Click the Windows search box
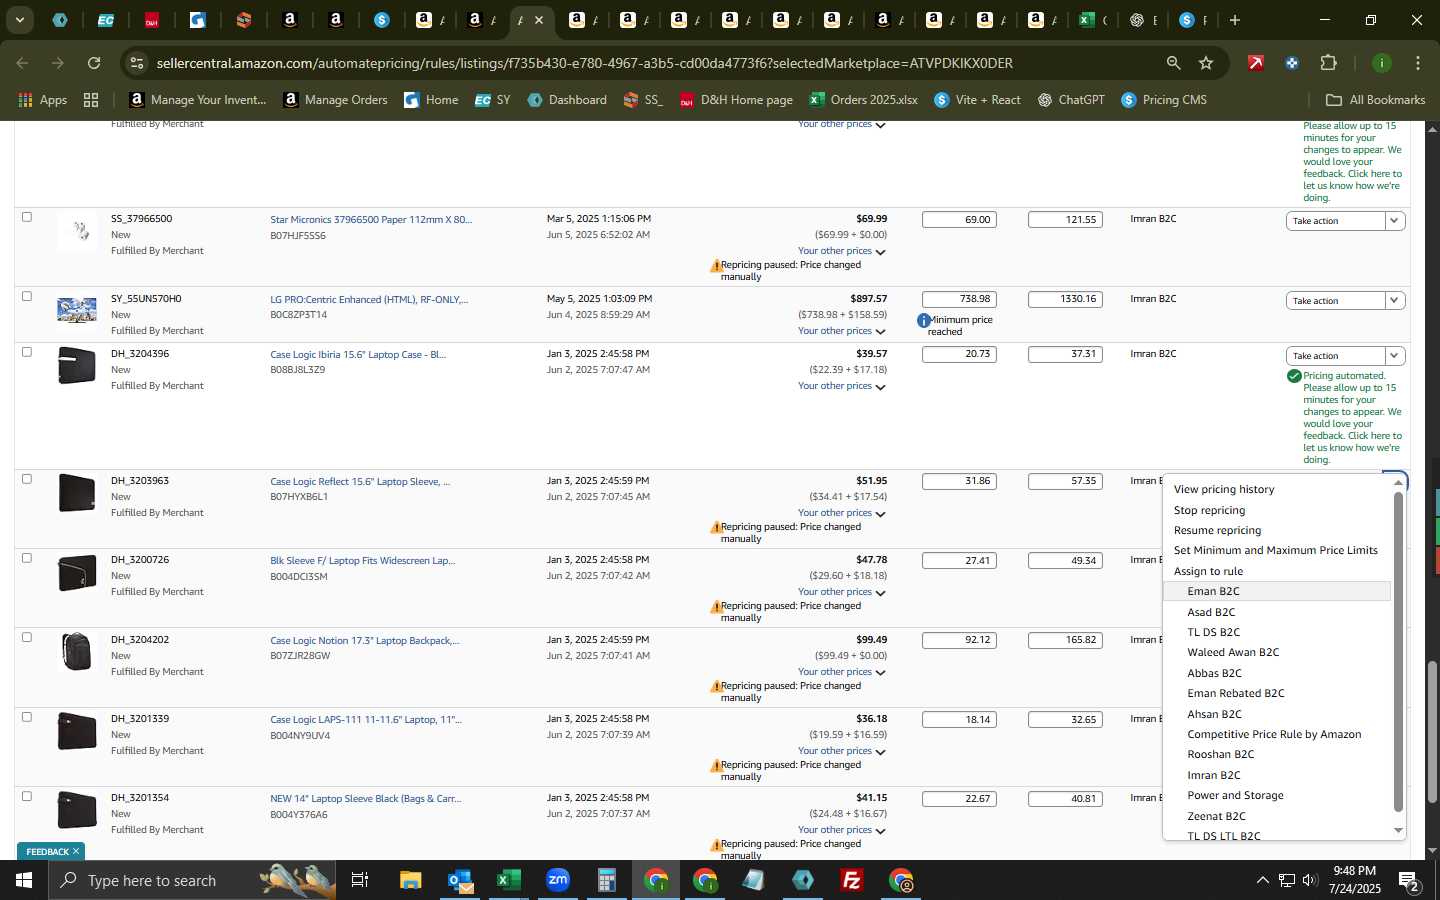This screenshot has height=900, width=1440. pyautogui.click(x=191, y=880)
